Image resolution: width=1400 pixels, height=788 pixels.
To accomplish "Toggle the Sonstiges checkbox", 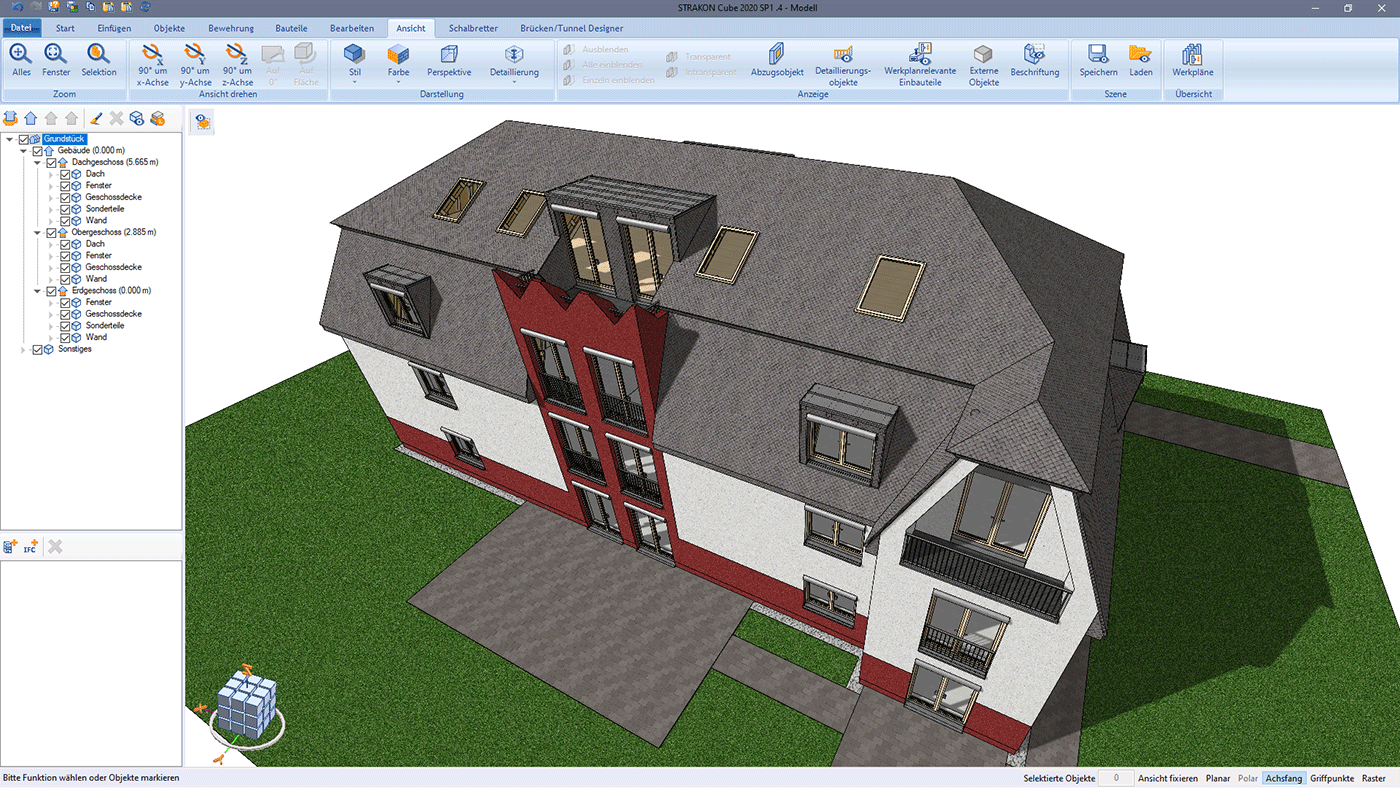I will [38, 349].
